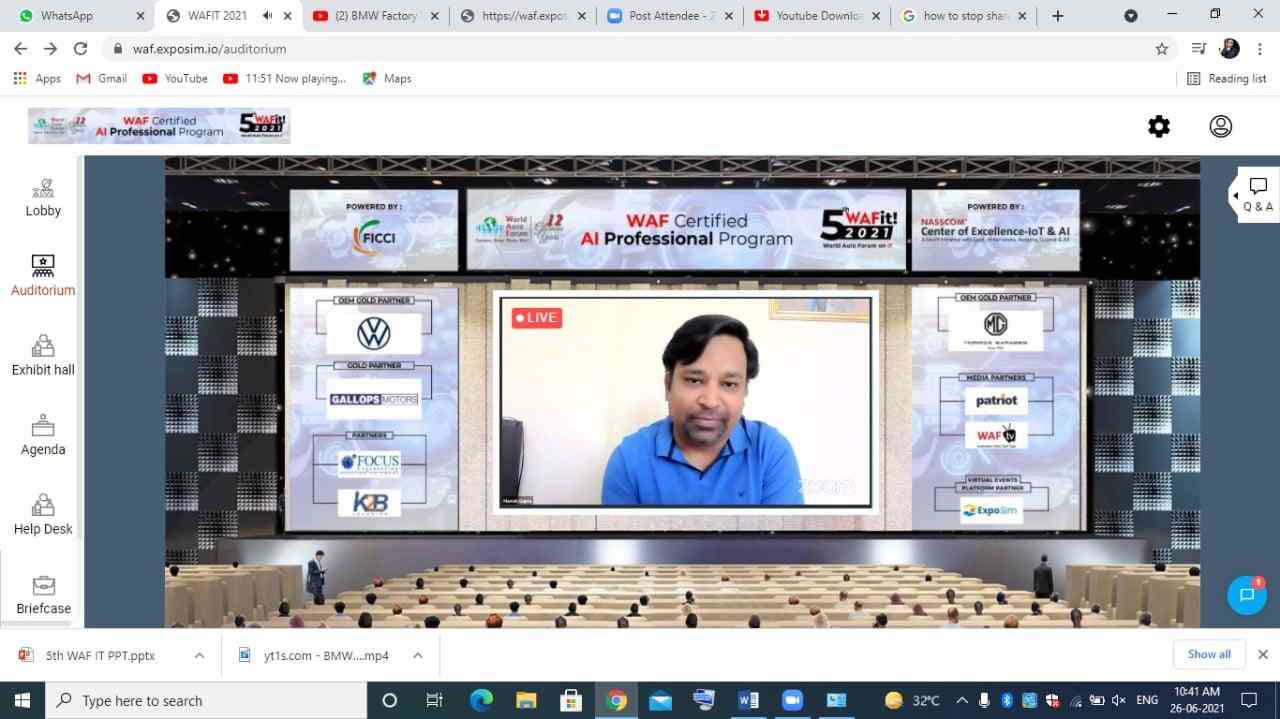Expand options for yt1s.com BMW mp4 download
Screen dimensions: 1280x719
click(417, 656)
